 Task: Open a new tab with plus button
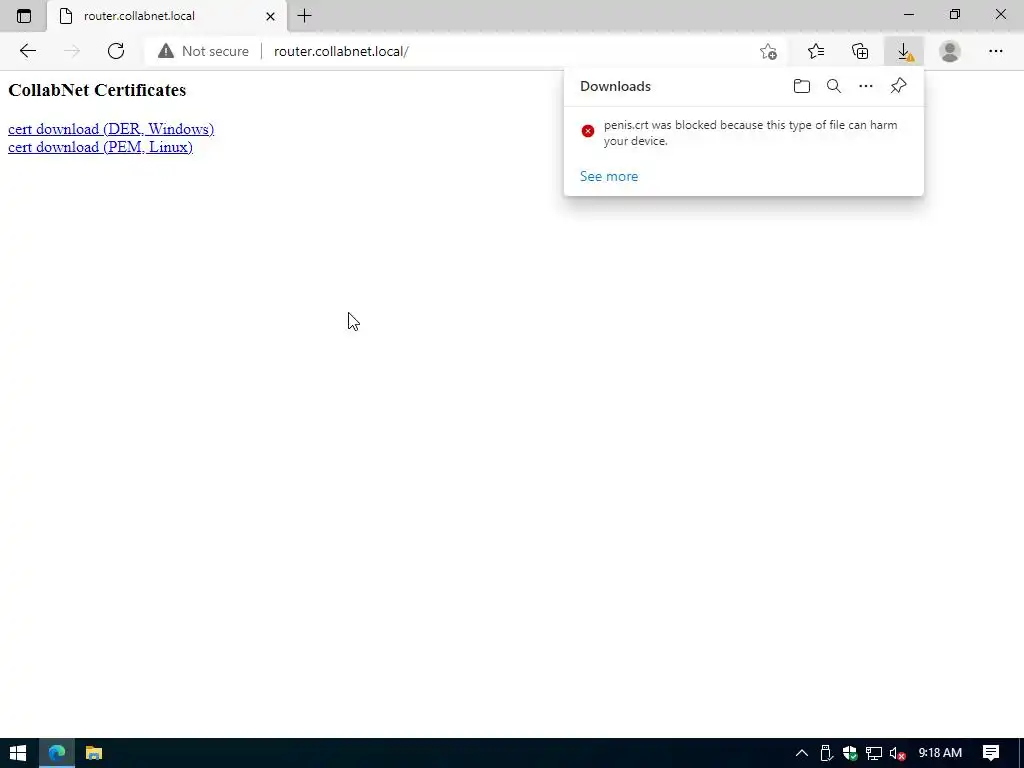pyautogui.click(x=304, y=16)
